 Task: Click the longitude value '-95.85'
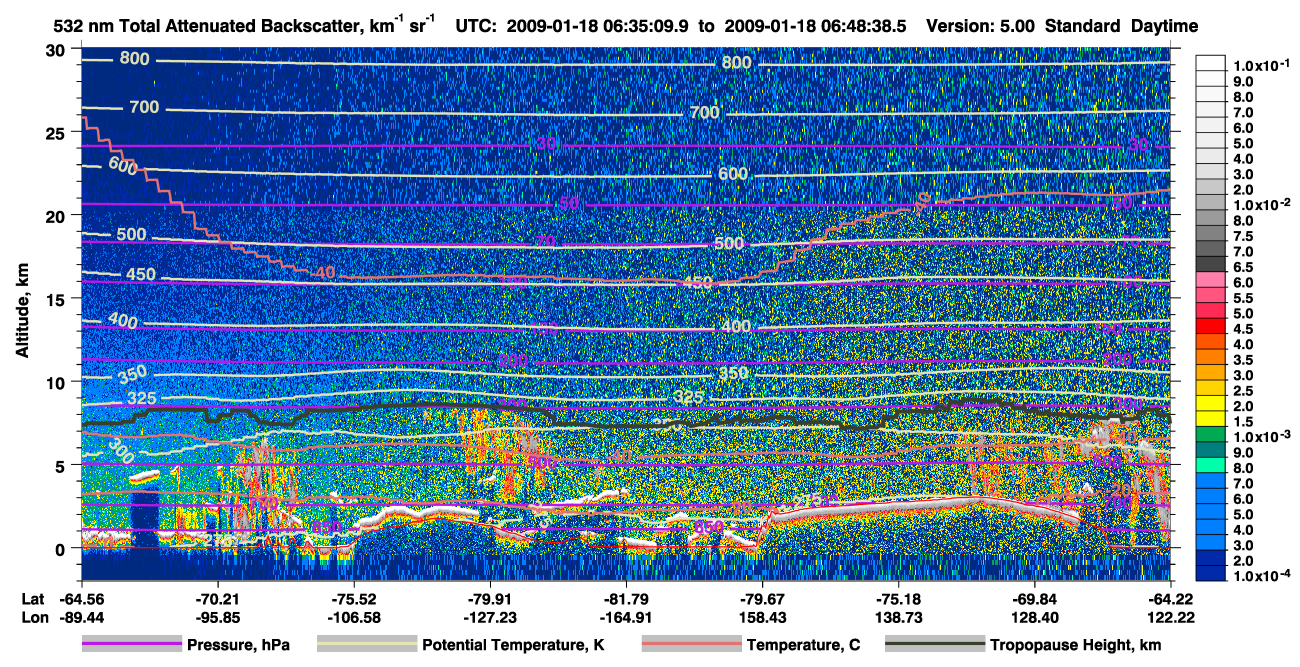coord(218,617)
